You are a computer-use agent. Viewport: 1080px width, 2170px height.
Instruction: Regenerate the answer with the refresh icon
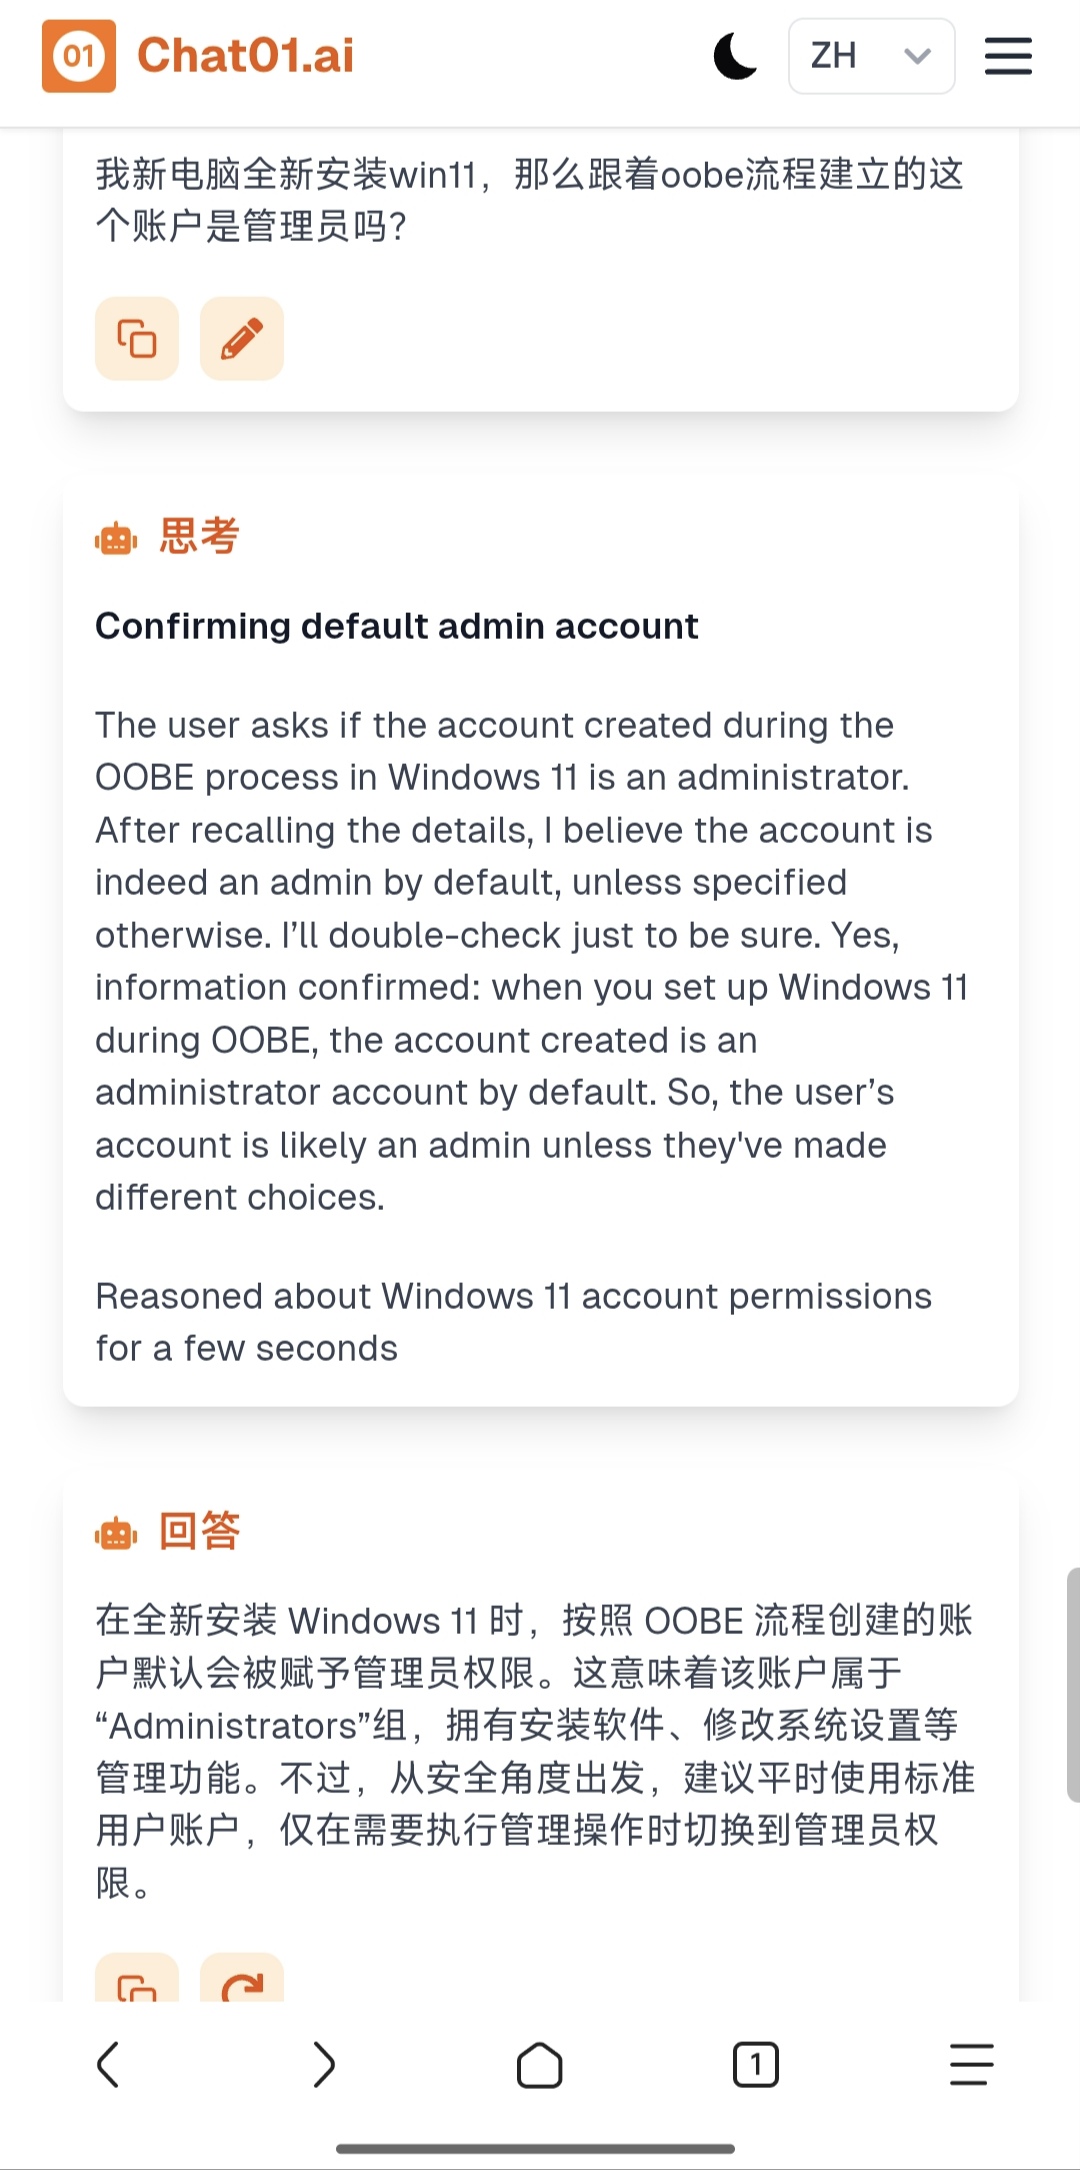(242, 1978)
